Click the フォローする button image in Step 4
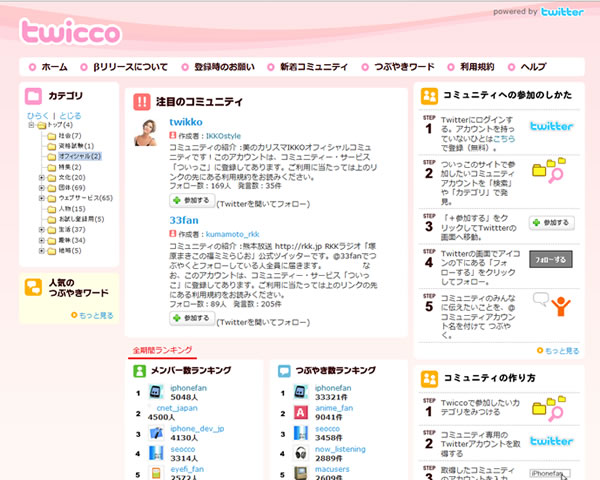 (551, 260)
